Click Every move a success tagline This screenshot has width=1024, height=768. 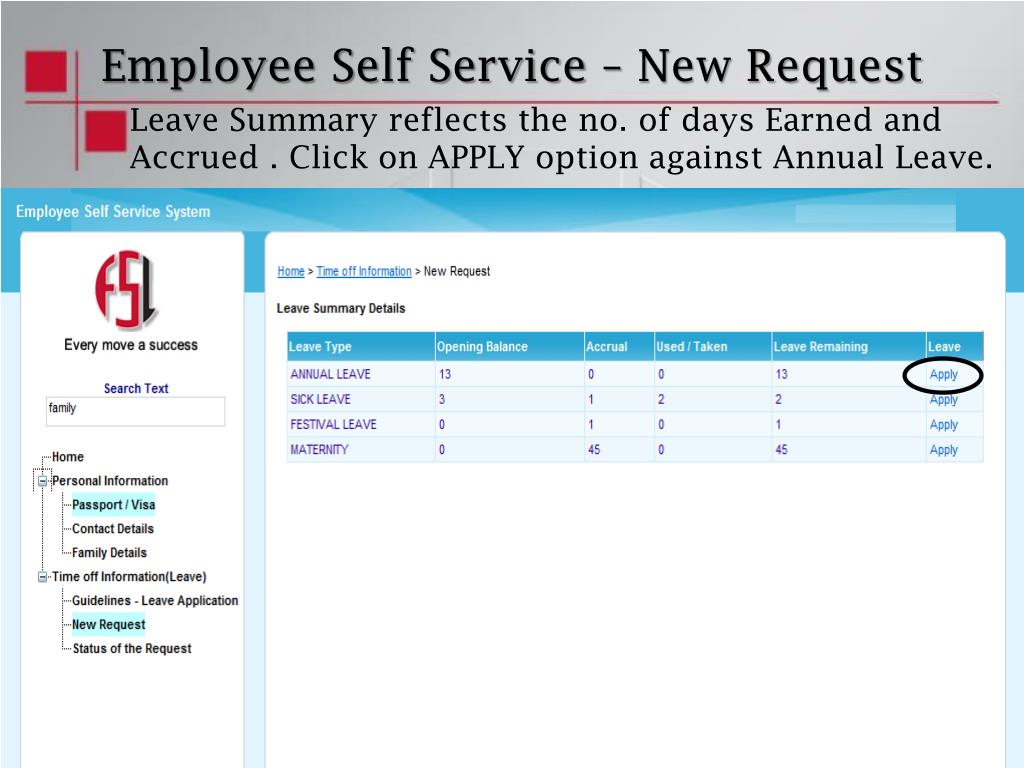[x=131, y=345]
